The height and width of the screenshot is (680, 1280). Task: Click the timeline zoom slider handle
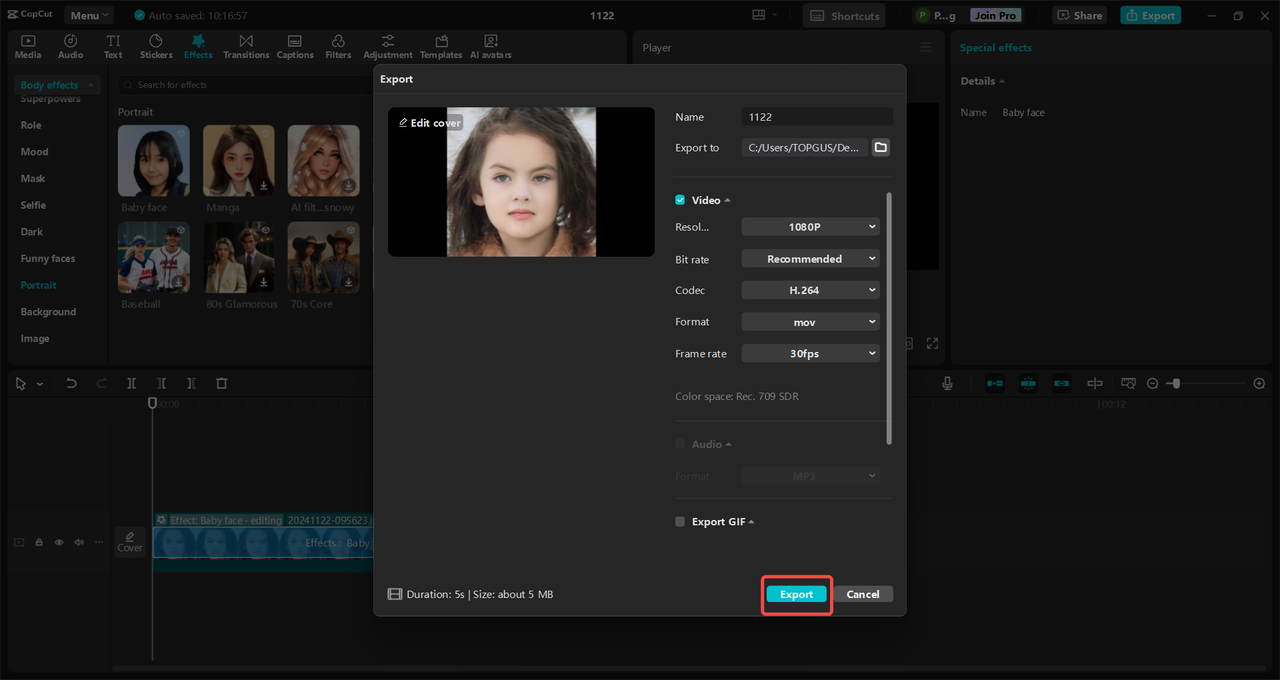1177,383
